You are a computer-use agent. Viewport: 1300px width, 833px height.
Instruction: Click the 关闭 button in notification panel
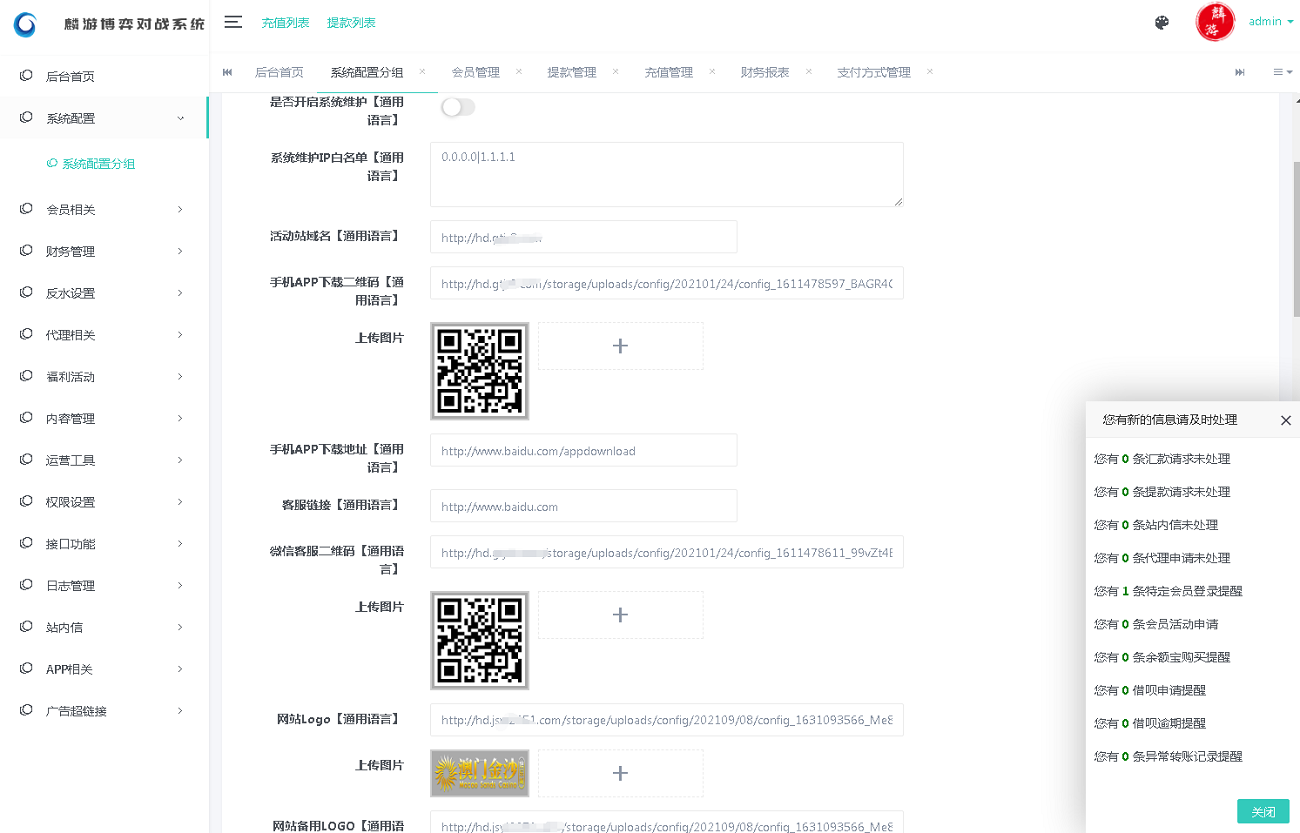click(1263, 811)
